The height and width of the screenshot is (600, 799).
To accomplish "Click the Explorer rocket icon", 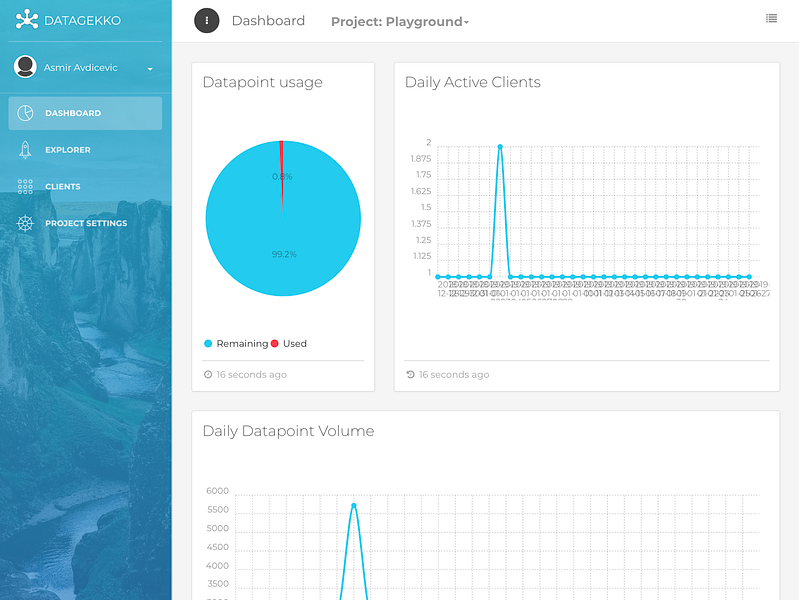I will pyautogui.click(x=25, y=150).
